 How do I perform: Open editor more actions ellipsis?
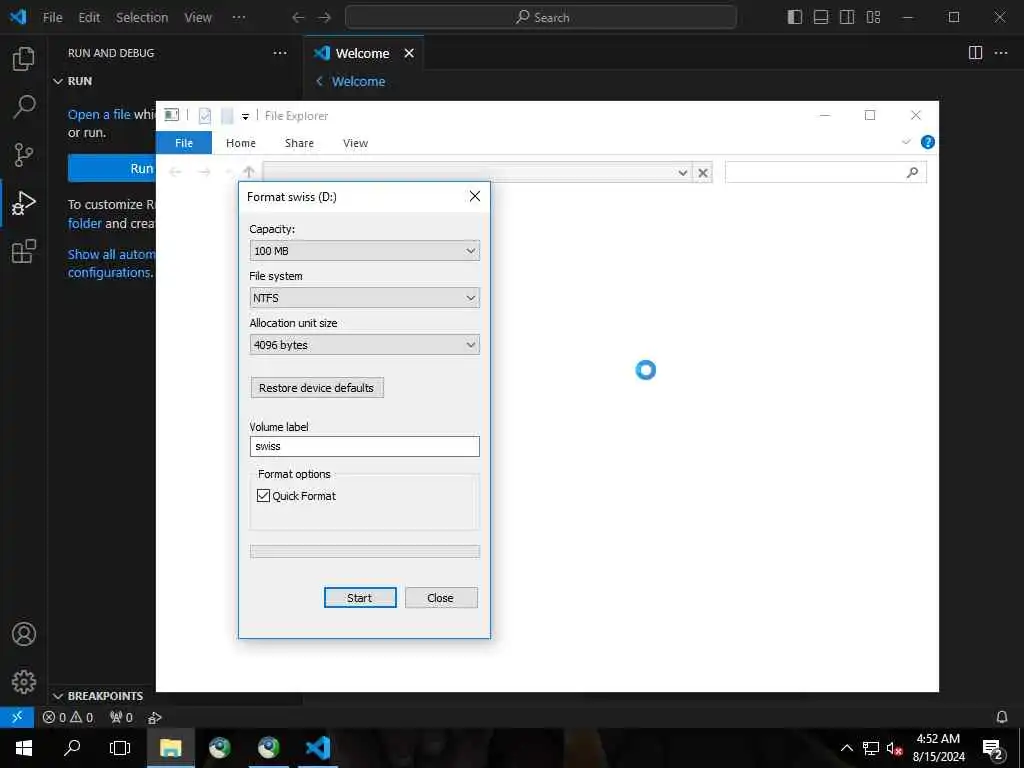coord(1000,53)
